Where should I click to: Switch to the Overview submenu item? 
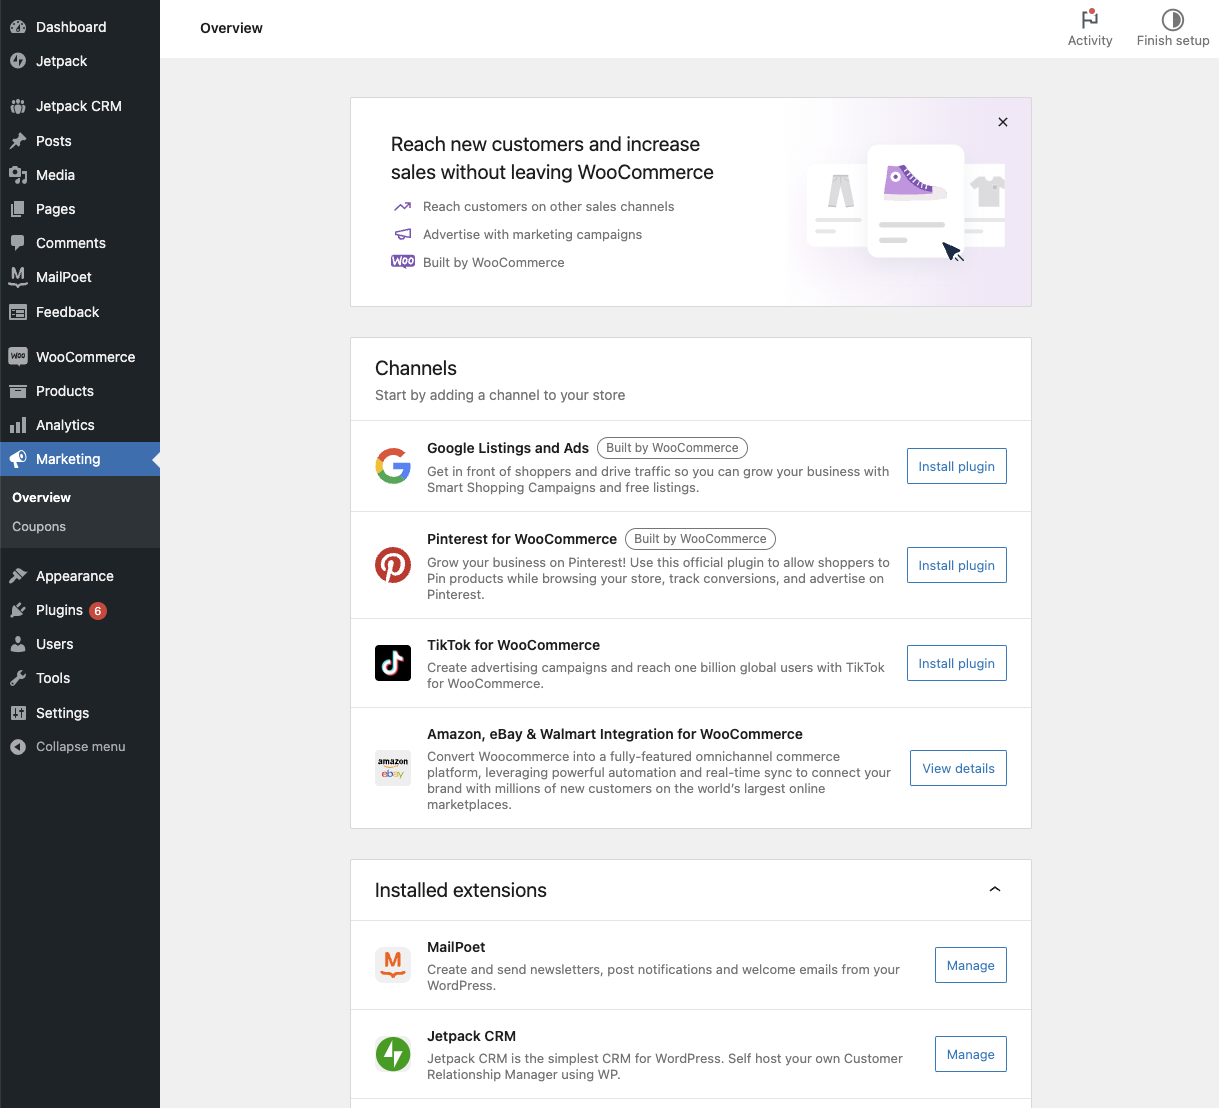click(x=41, y=497)
